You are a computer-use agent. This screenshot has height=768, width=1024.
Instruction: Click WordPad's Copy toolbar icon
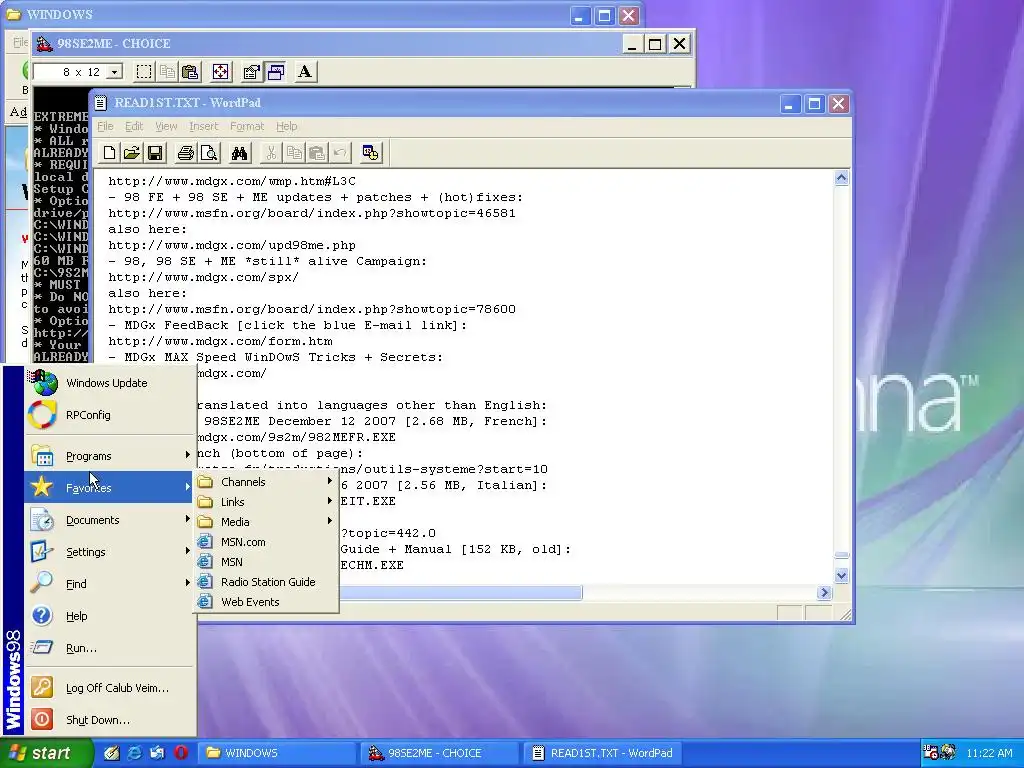(x=294, y=153)
